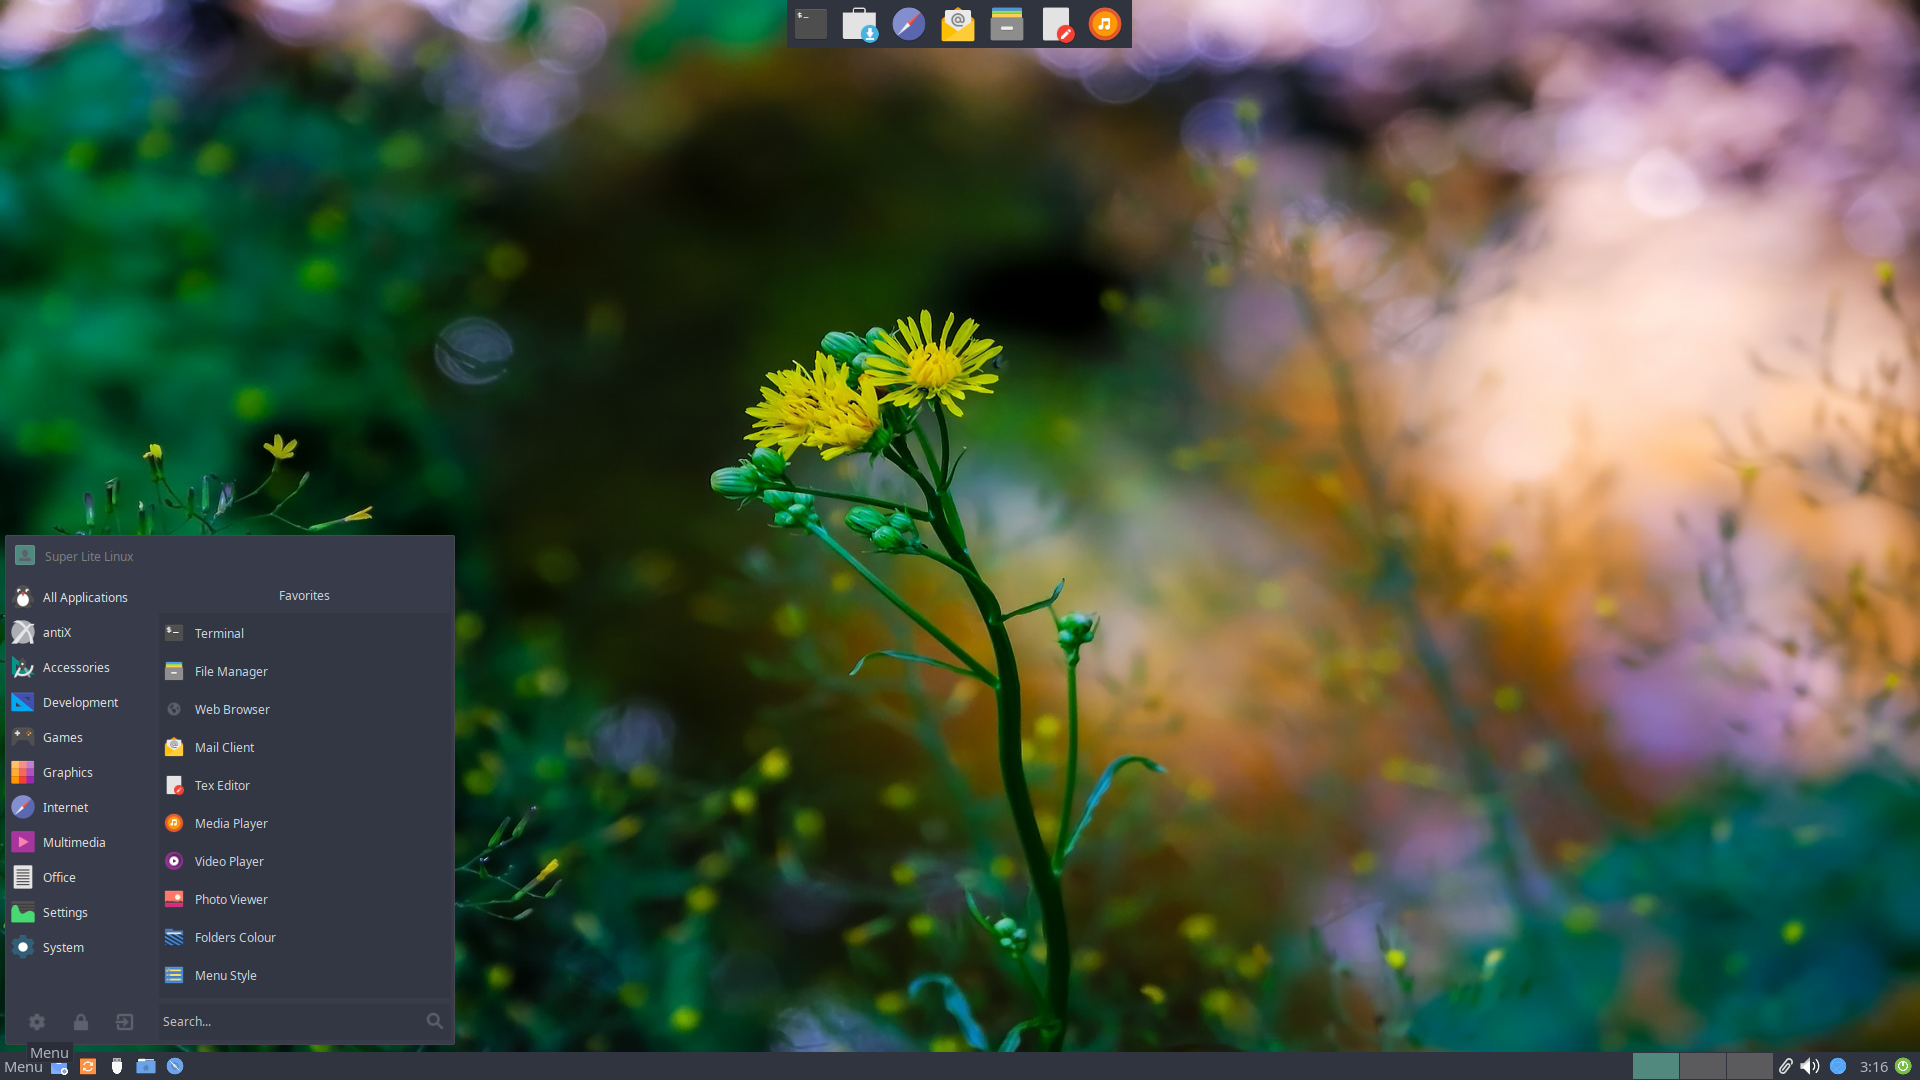Launch Web Browser from Favorites
The image size is (1920, 1080).
(x=304, y=709)
